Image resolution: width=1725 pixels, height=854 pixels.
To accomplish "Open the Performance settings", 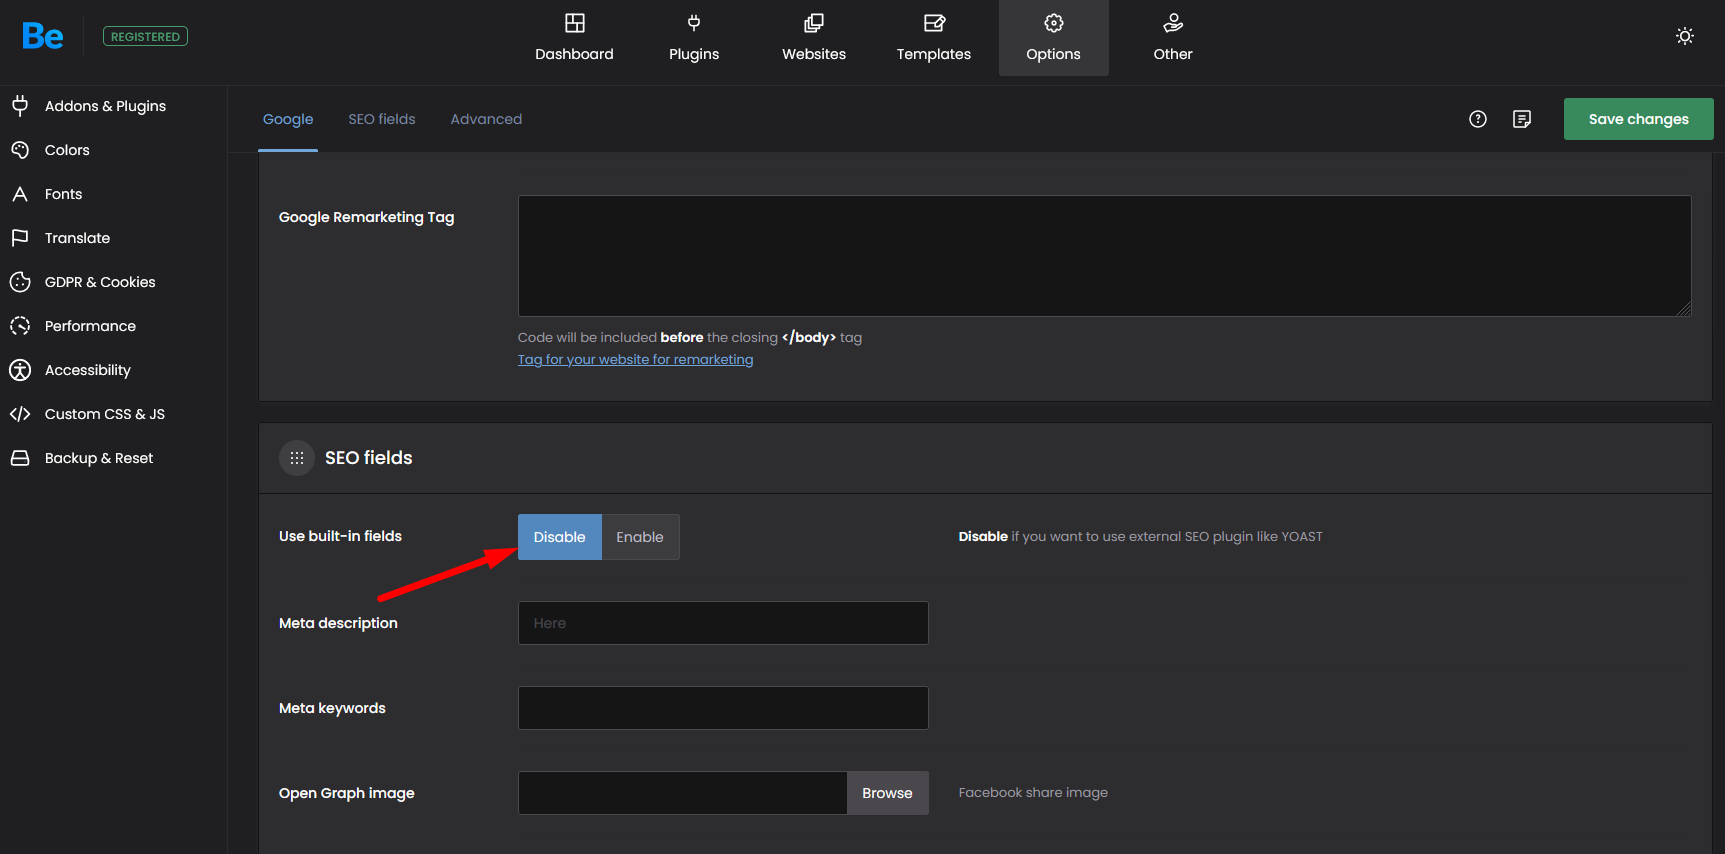I will tap(90, 326).
